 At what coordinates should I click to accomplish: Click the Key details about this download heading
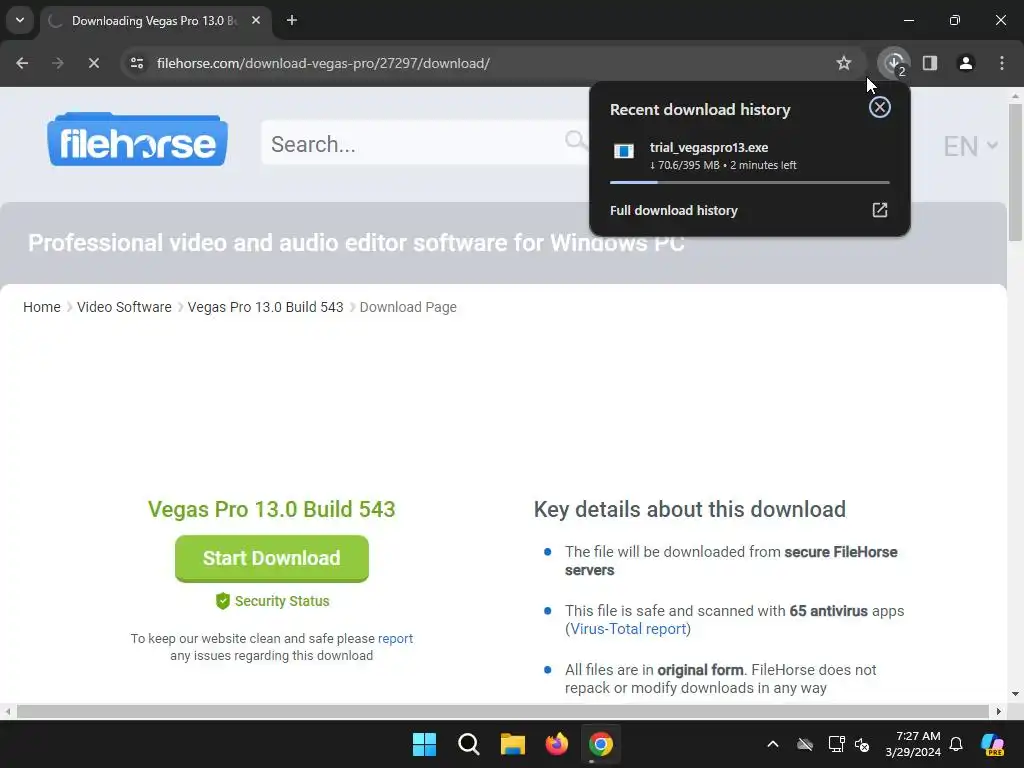click(690, 509)
